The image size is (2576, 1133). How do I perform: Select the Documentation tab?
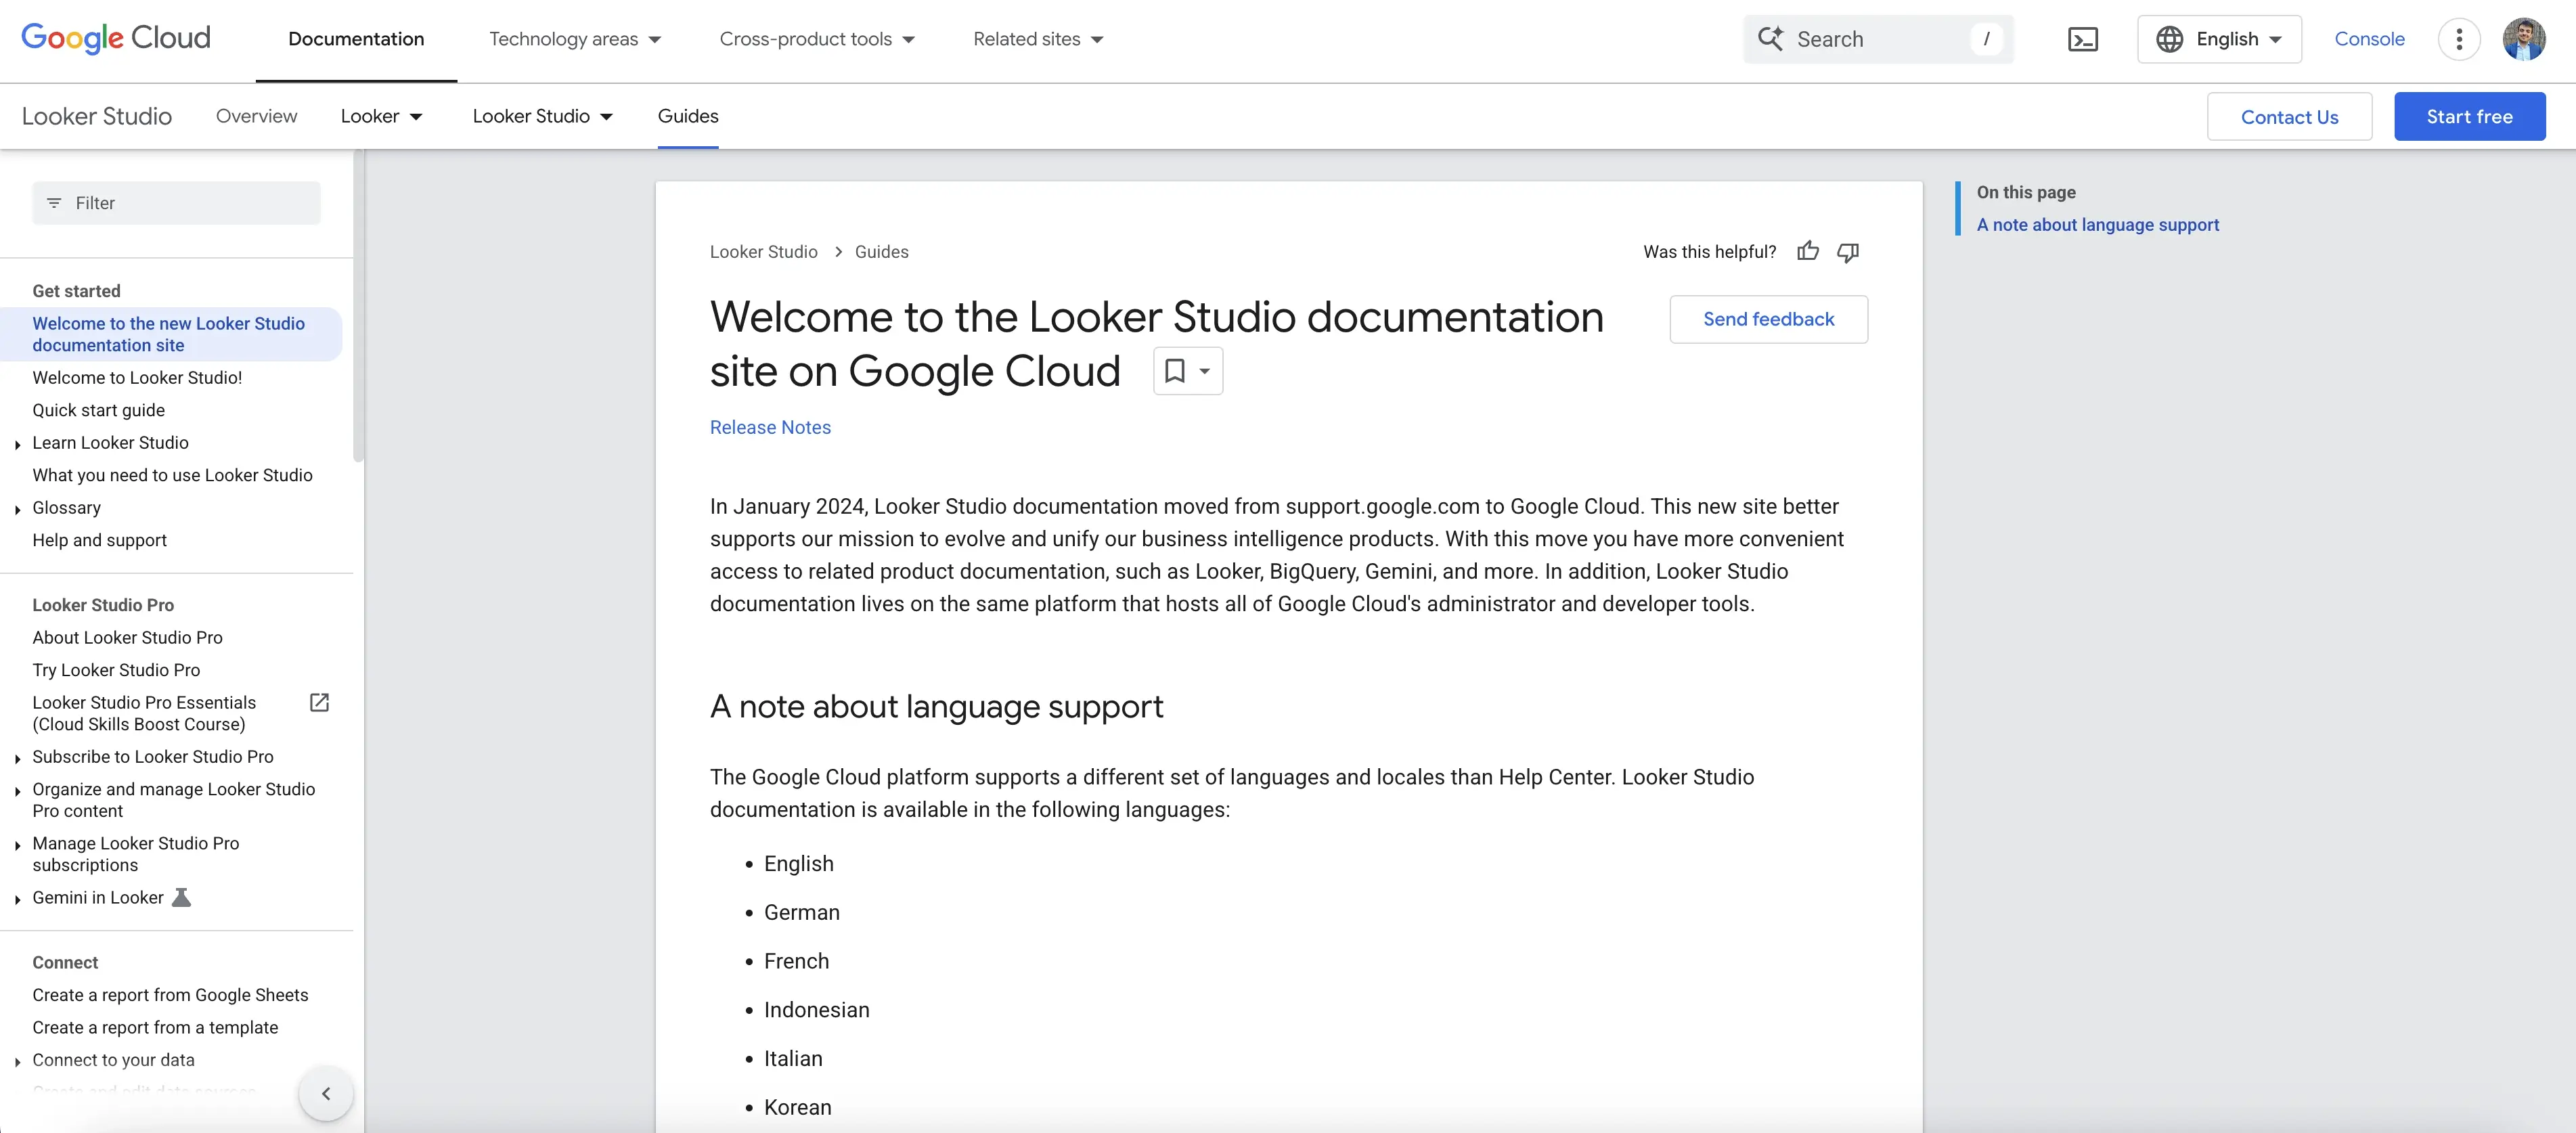[356, 39]
